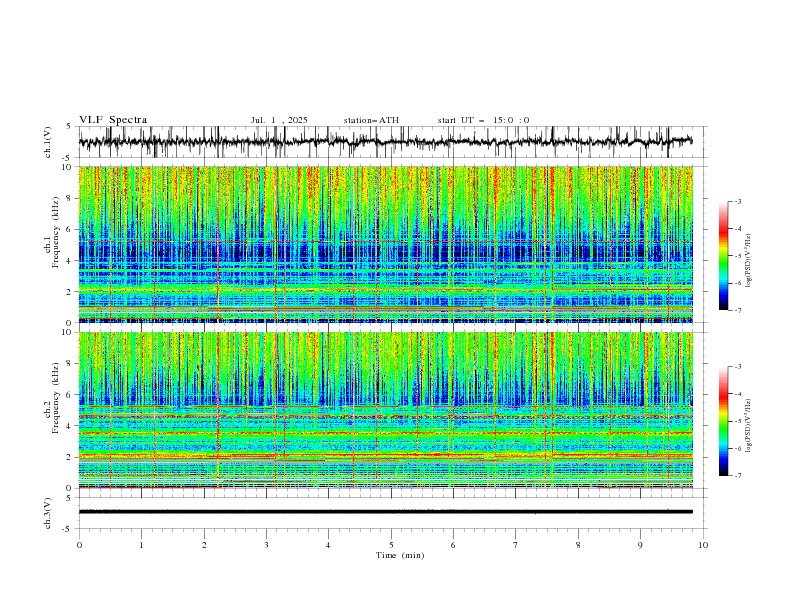Click the 'ch.3(V)' axis label
The width and height of the screenshot is (792, 612).
coord(48,513)
